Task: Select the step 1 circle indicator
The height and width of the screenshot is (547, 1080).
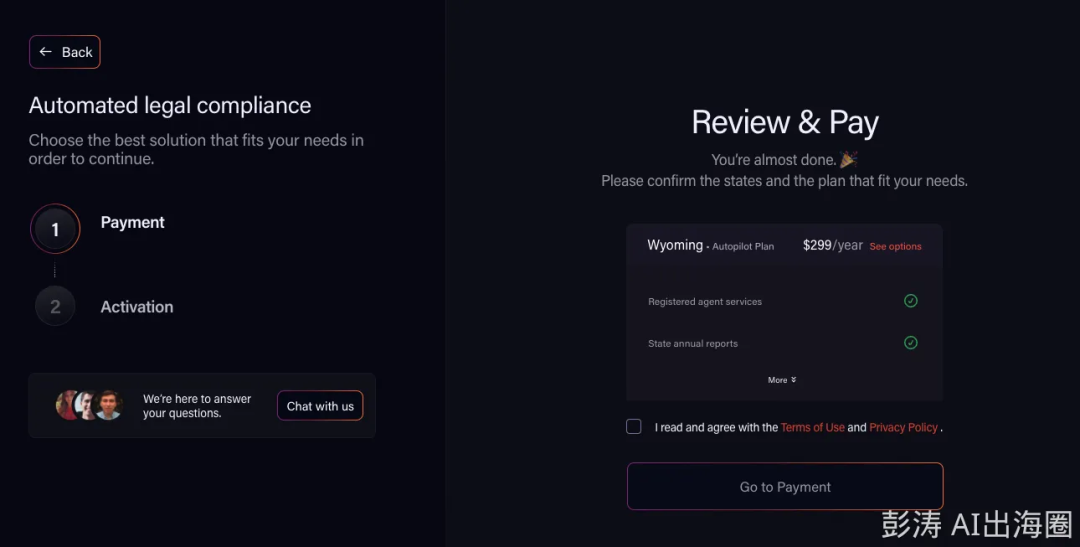Action: [55, 229]
